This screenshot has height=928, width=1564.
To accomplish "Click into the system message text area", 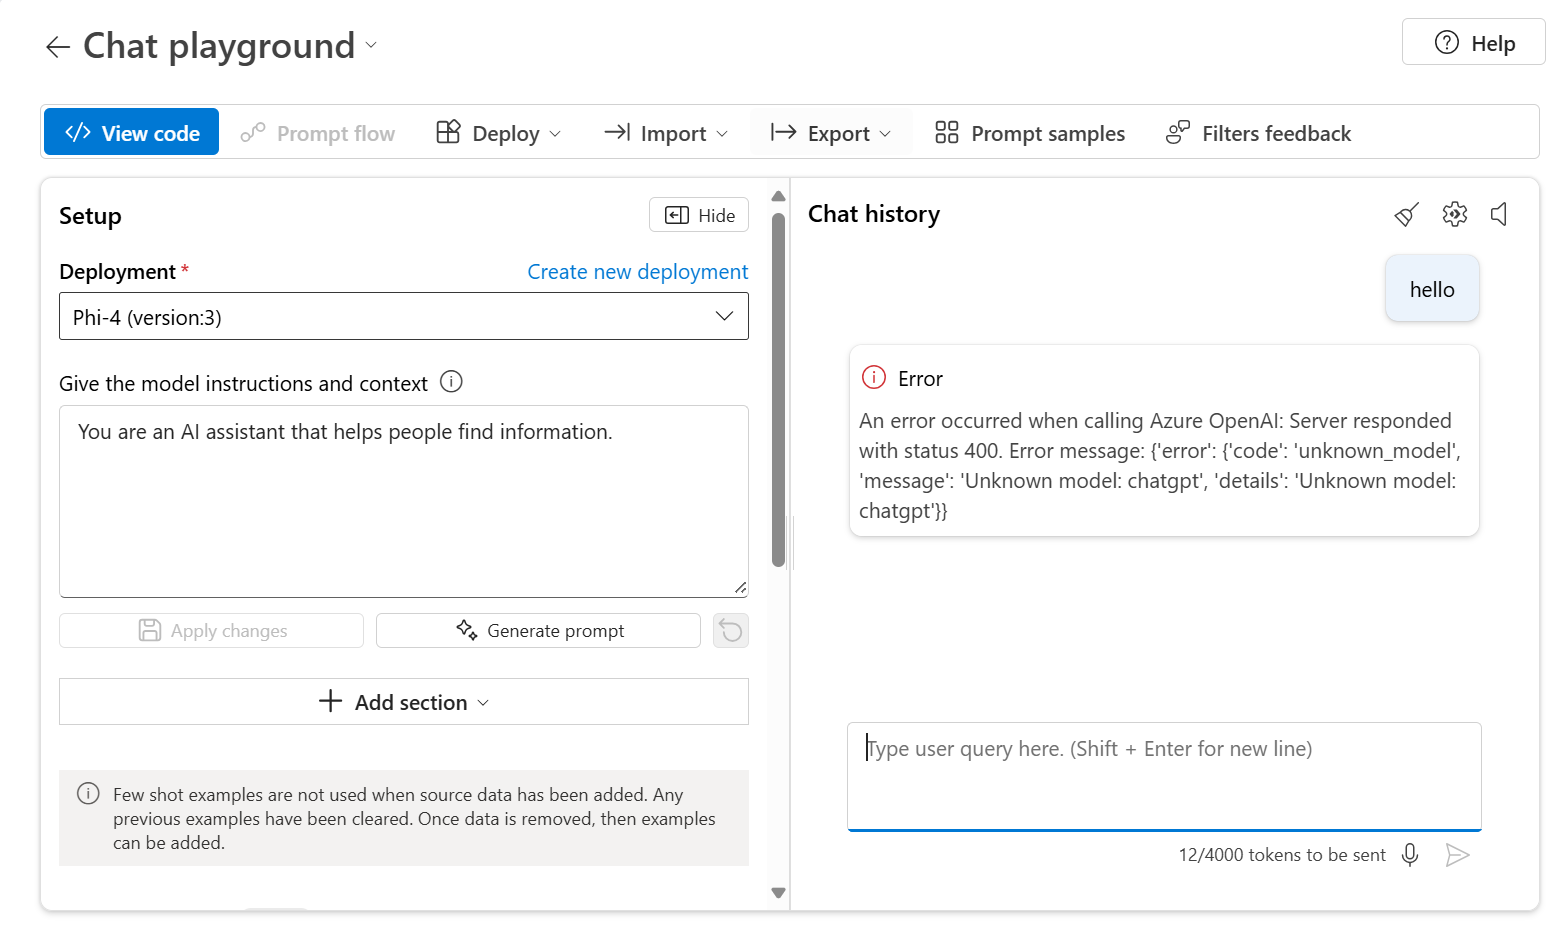I will pos(404,501).
